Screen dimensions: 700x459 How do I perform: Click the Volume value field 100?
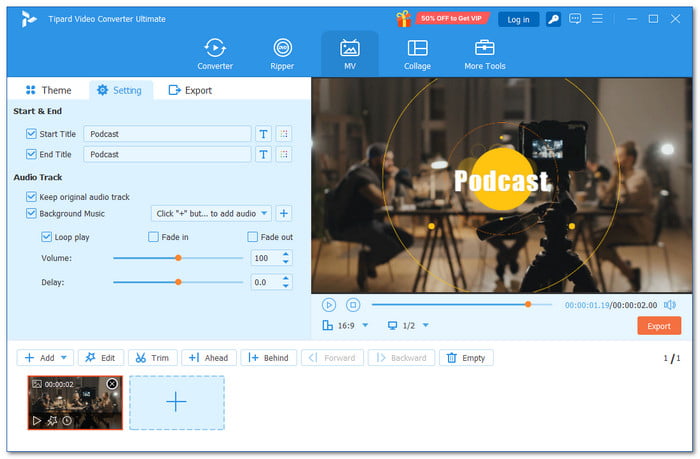coord(266,258)
